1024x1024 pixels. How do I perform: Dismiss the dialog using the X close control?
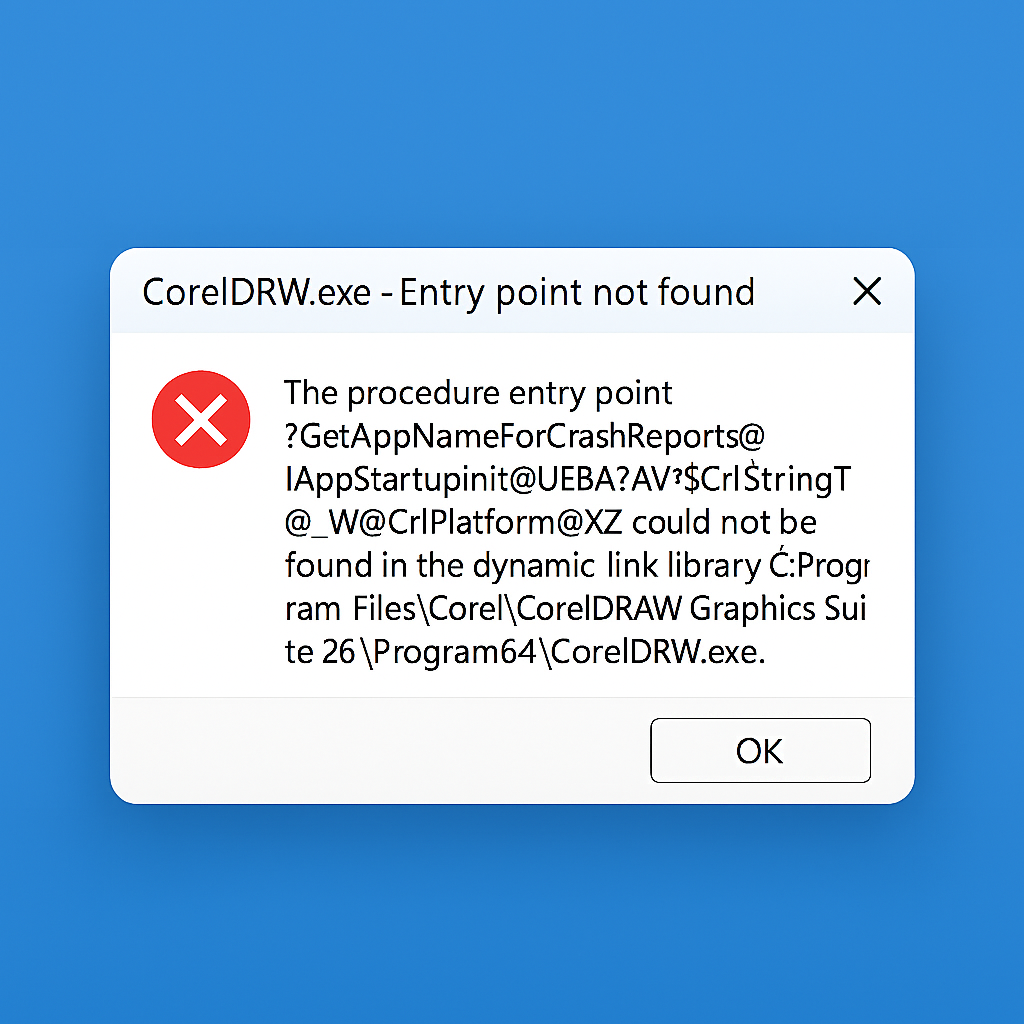click(x=866, y=292)
